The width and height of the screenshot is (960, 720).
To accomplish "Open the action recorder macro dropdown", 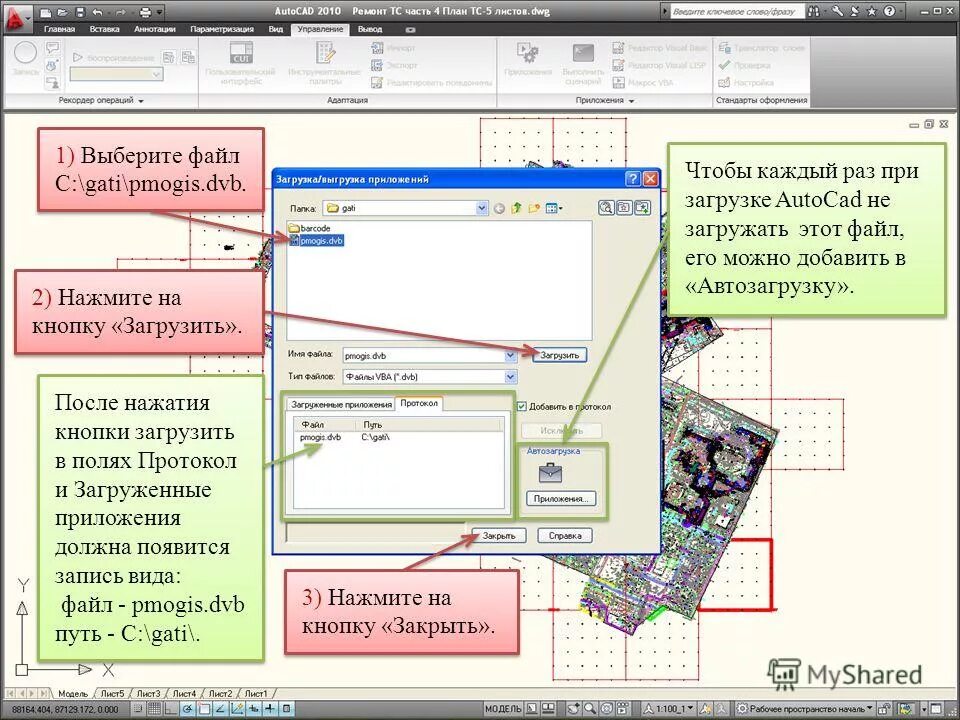I will coord(117,74).
